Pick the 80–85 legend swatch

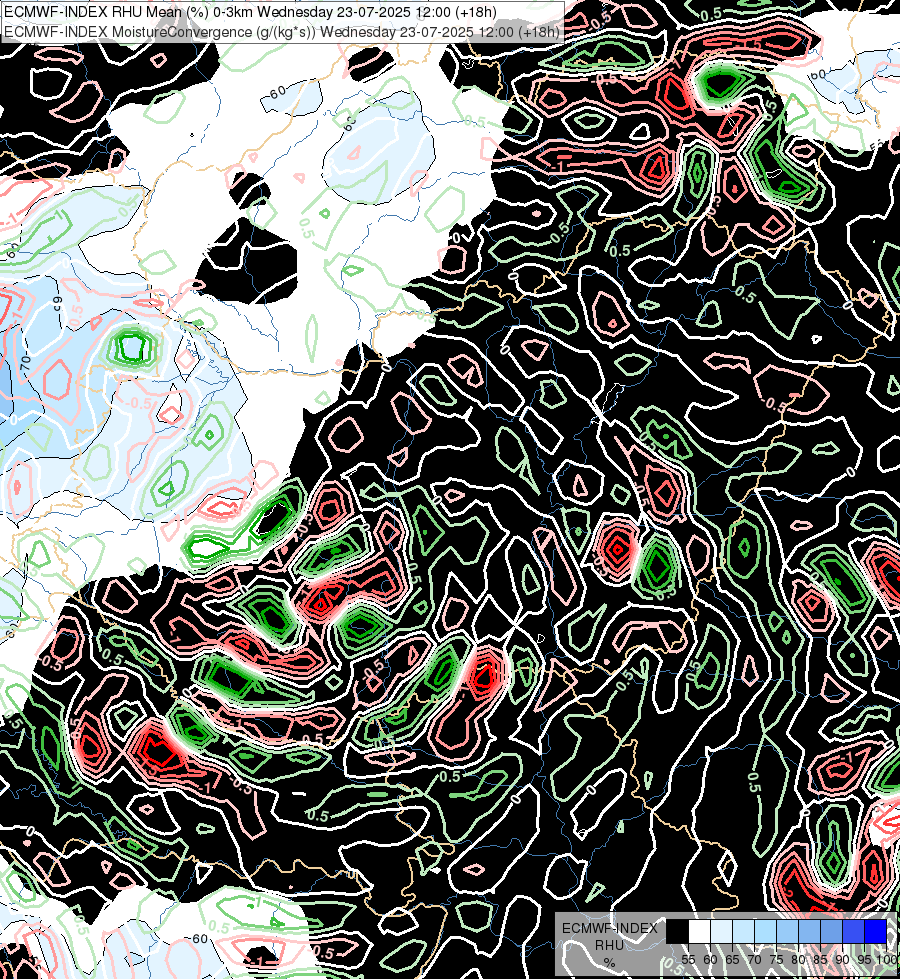point(809,931)
